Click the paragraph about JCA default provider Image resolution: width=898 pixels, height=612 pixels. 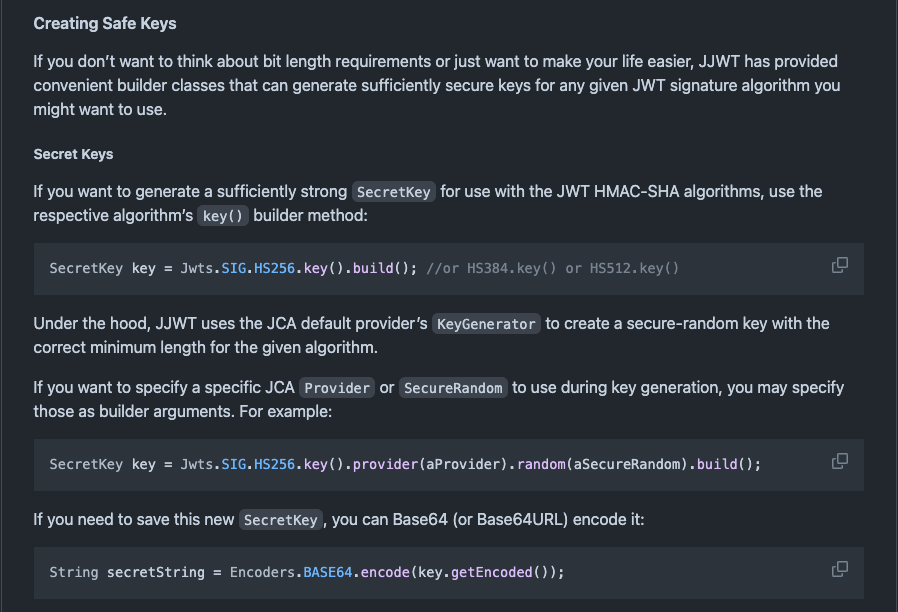(x=431, y=335)
